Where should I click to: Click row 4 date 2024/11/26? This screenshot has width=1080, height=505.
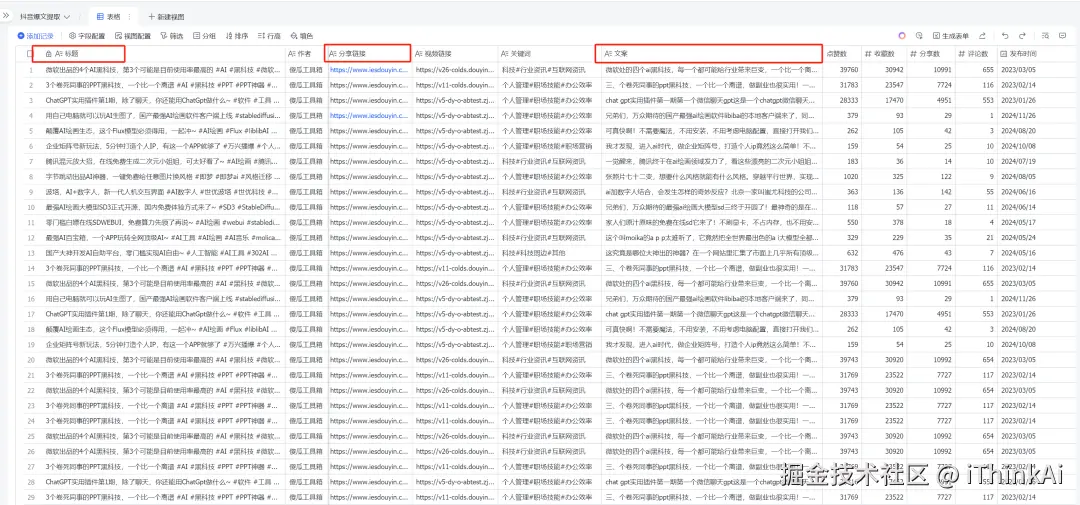click(1017, 115)
